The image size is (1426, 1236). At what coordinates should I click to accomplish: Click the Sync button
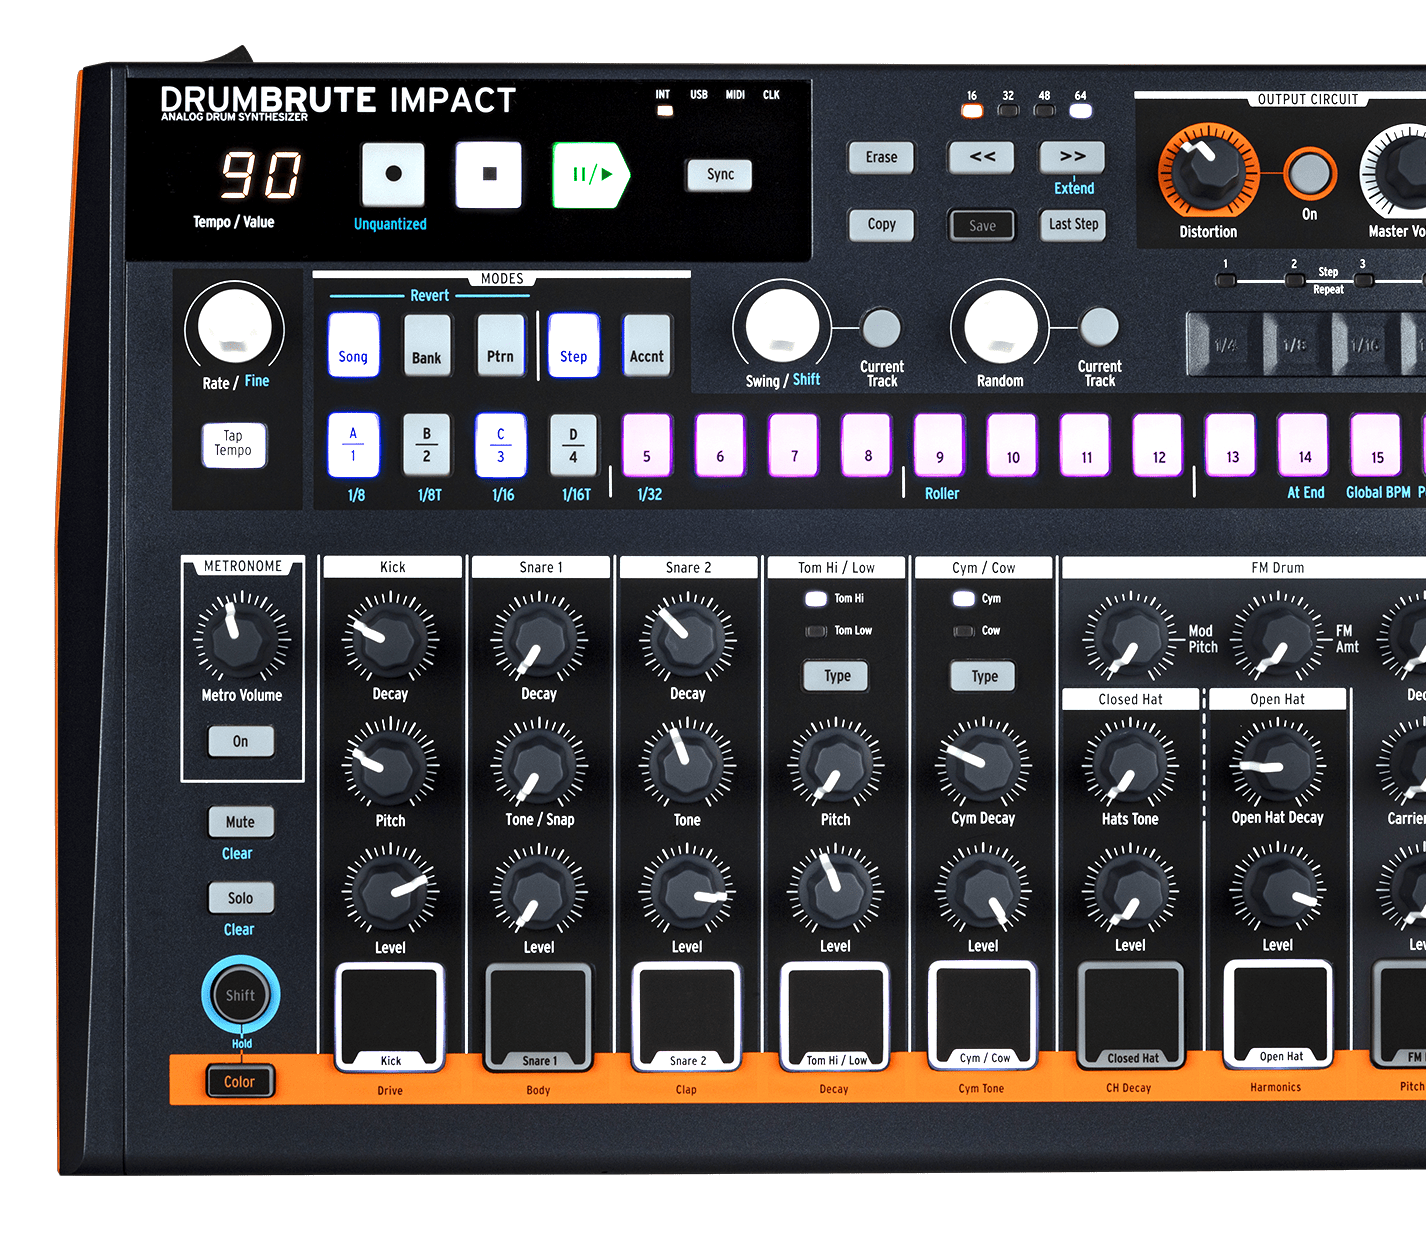click(720, 174)
